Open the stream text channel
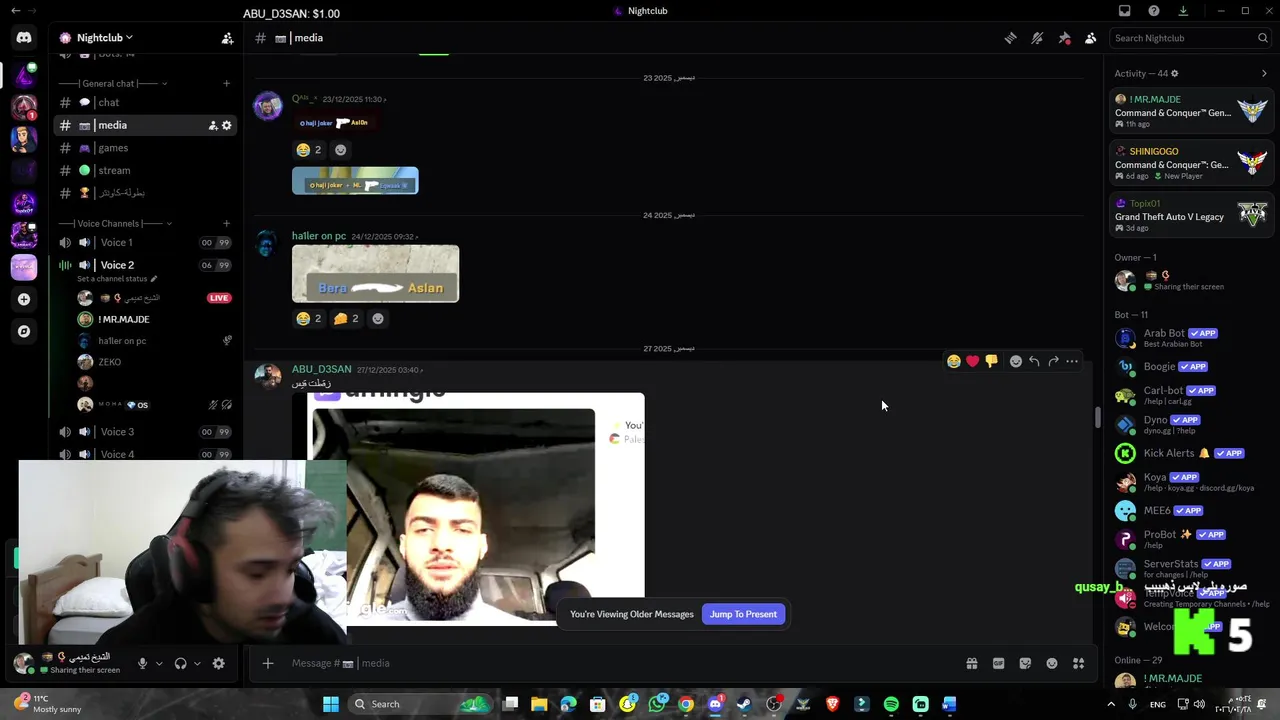 pyautogui.click(x=146, y=170)
